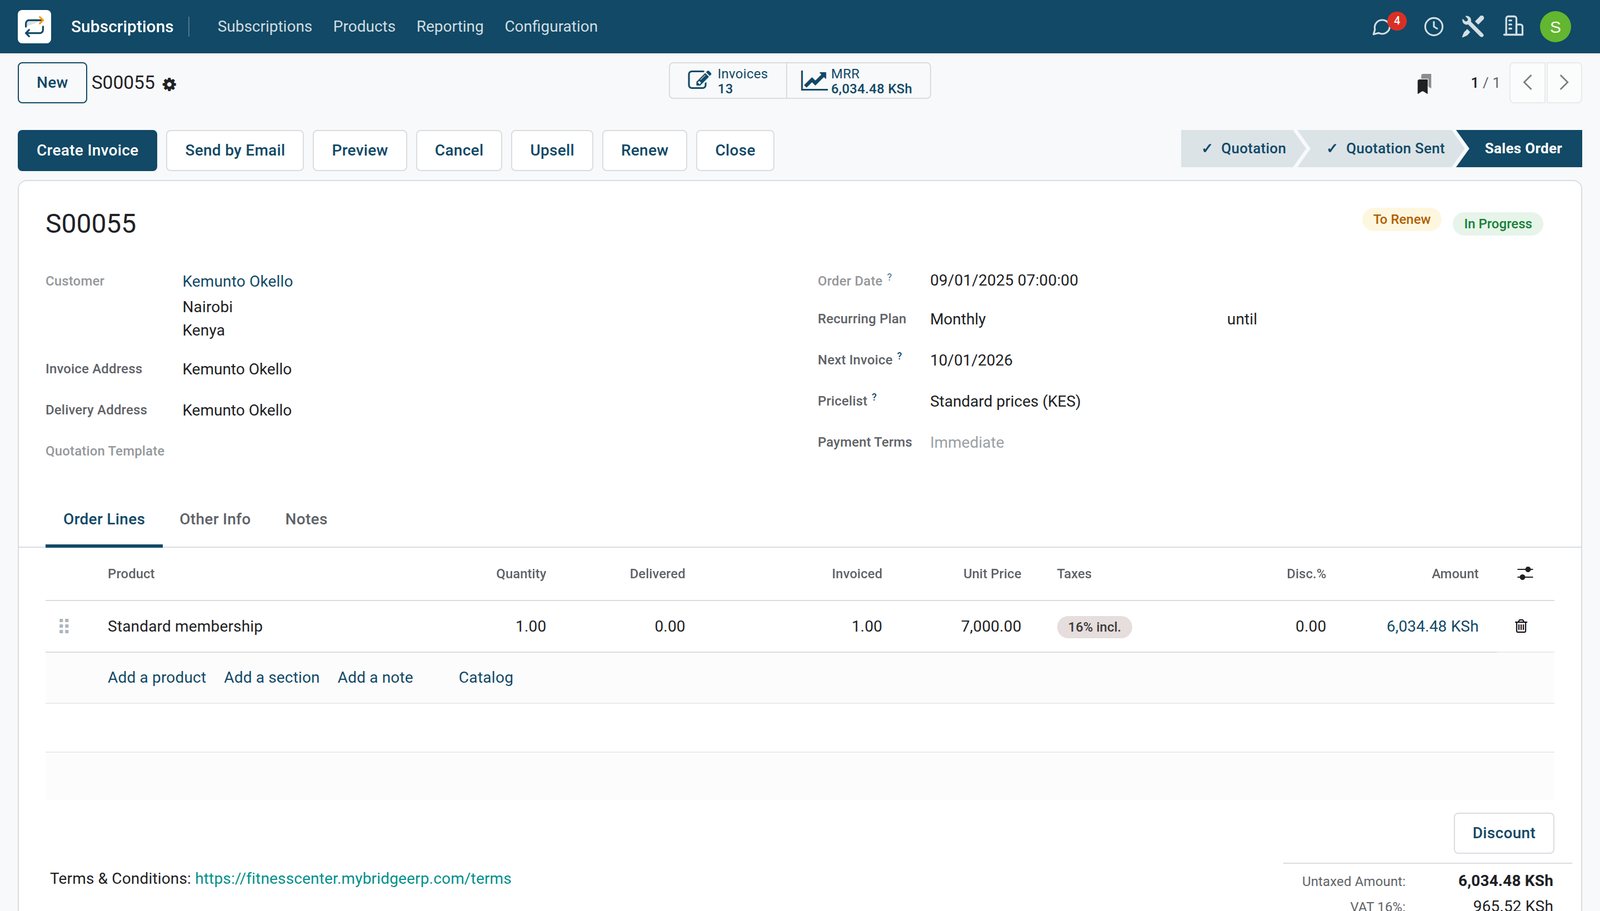Click the Cancel button
The height and width of the screenshot is (911, 1600).
(x=459, y=150)
